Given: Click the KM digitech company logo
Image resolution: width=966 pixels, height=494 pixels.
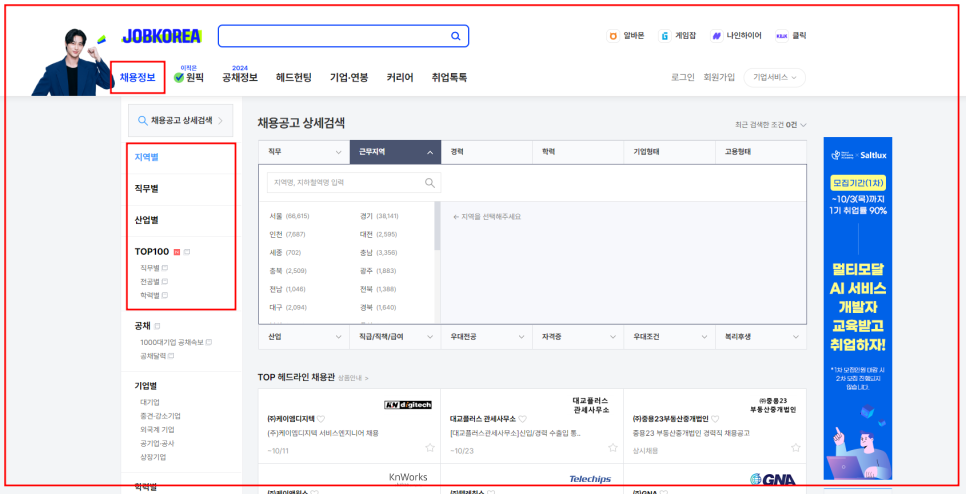Looking at the screenshot, I should 408,405.
